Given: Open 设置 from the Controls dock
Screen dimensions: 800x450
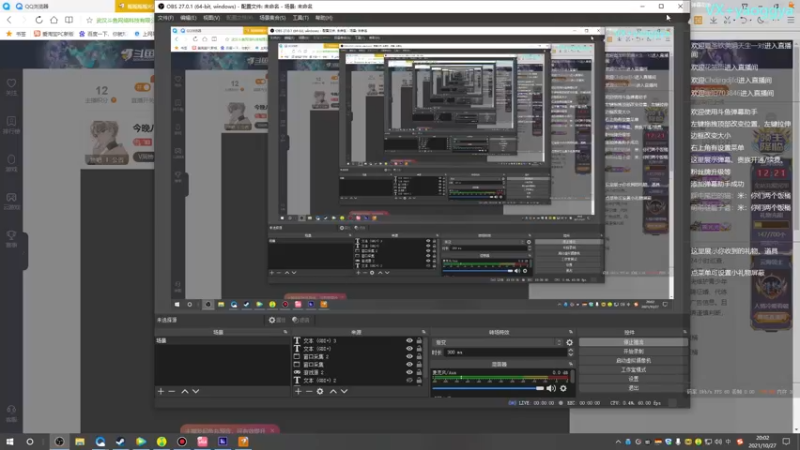Looking at the screenshot, I should click(633, 379).
